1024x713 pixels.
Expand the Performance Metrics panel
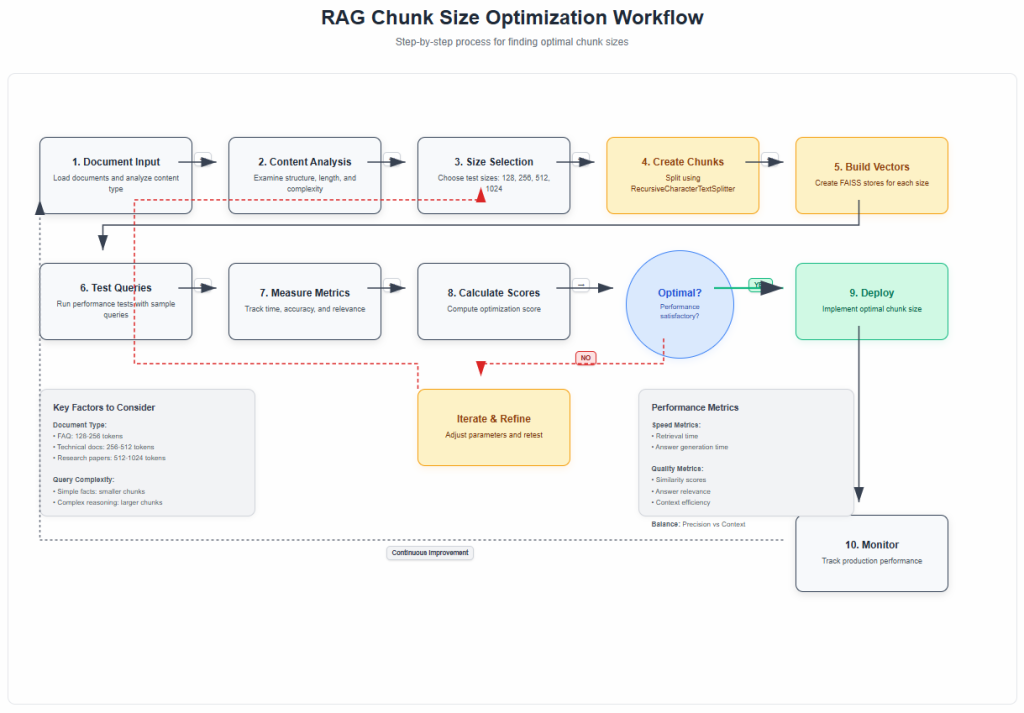tap(746, 450)
